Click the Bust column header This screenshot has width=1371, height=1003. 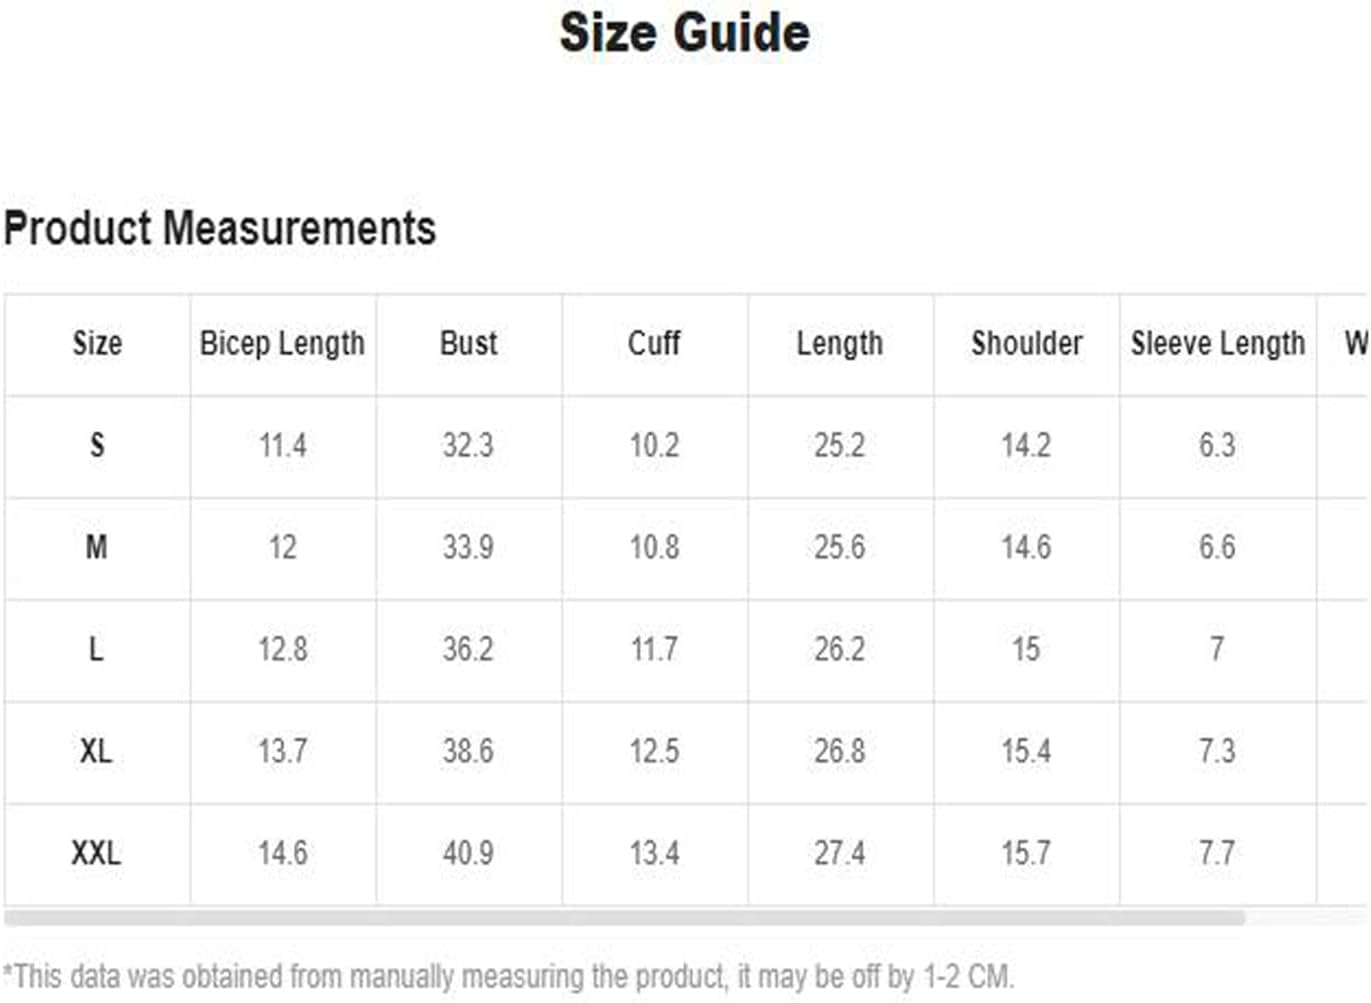pyautogui.click(x=468, y=343)
